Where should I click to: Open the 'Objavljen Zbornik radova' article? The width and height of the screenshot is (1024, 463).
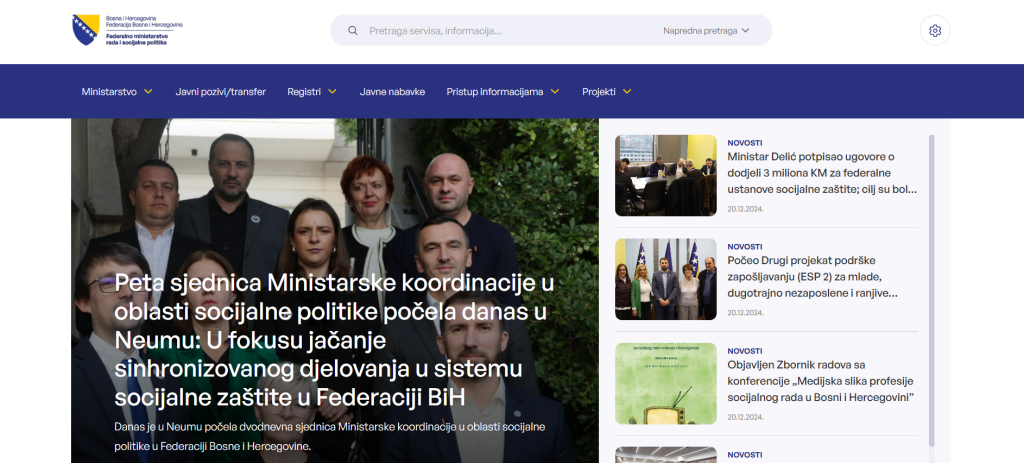pyautogui.click(x=821, y=381)
